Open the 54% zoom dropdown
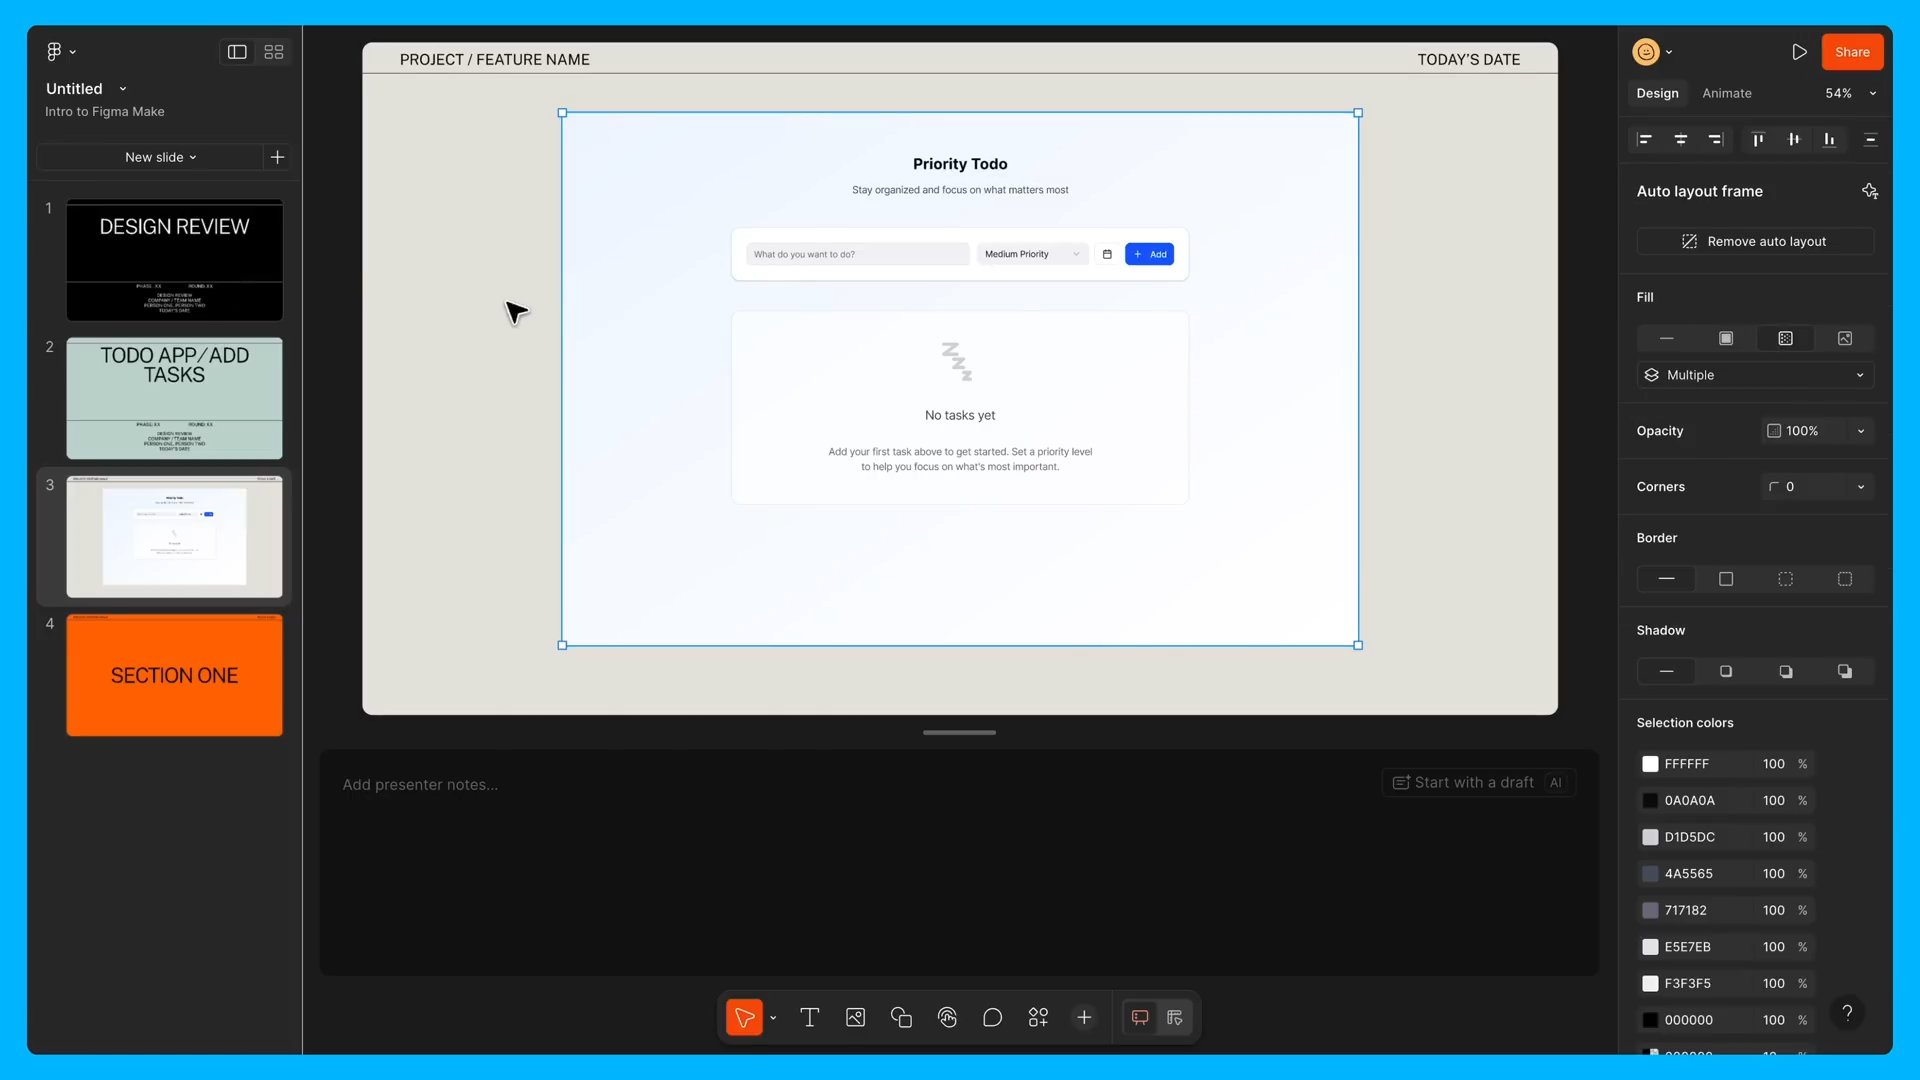The height and width of the screenshot is (1080, 1920). [1848, 93]
